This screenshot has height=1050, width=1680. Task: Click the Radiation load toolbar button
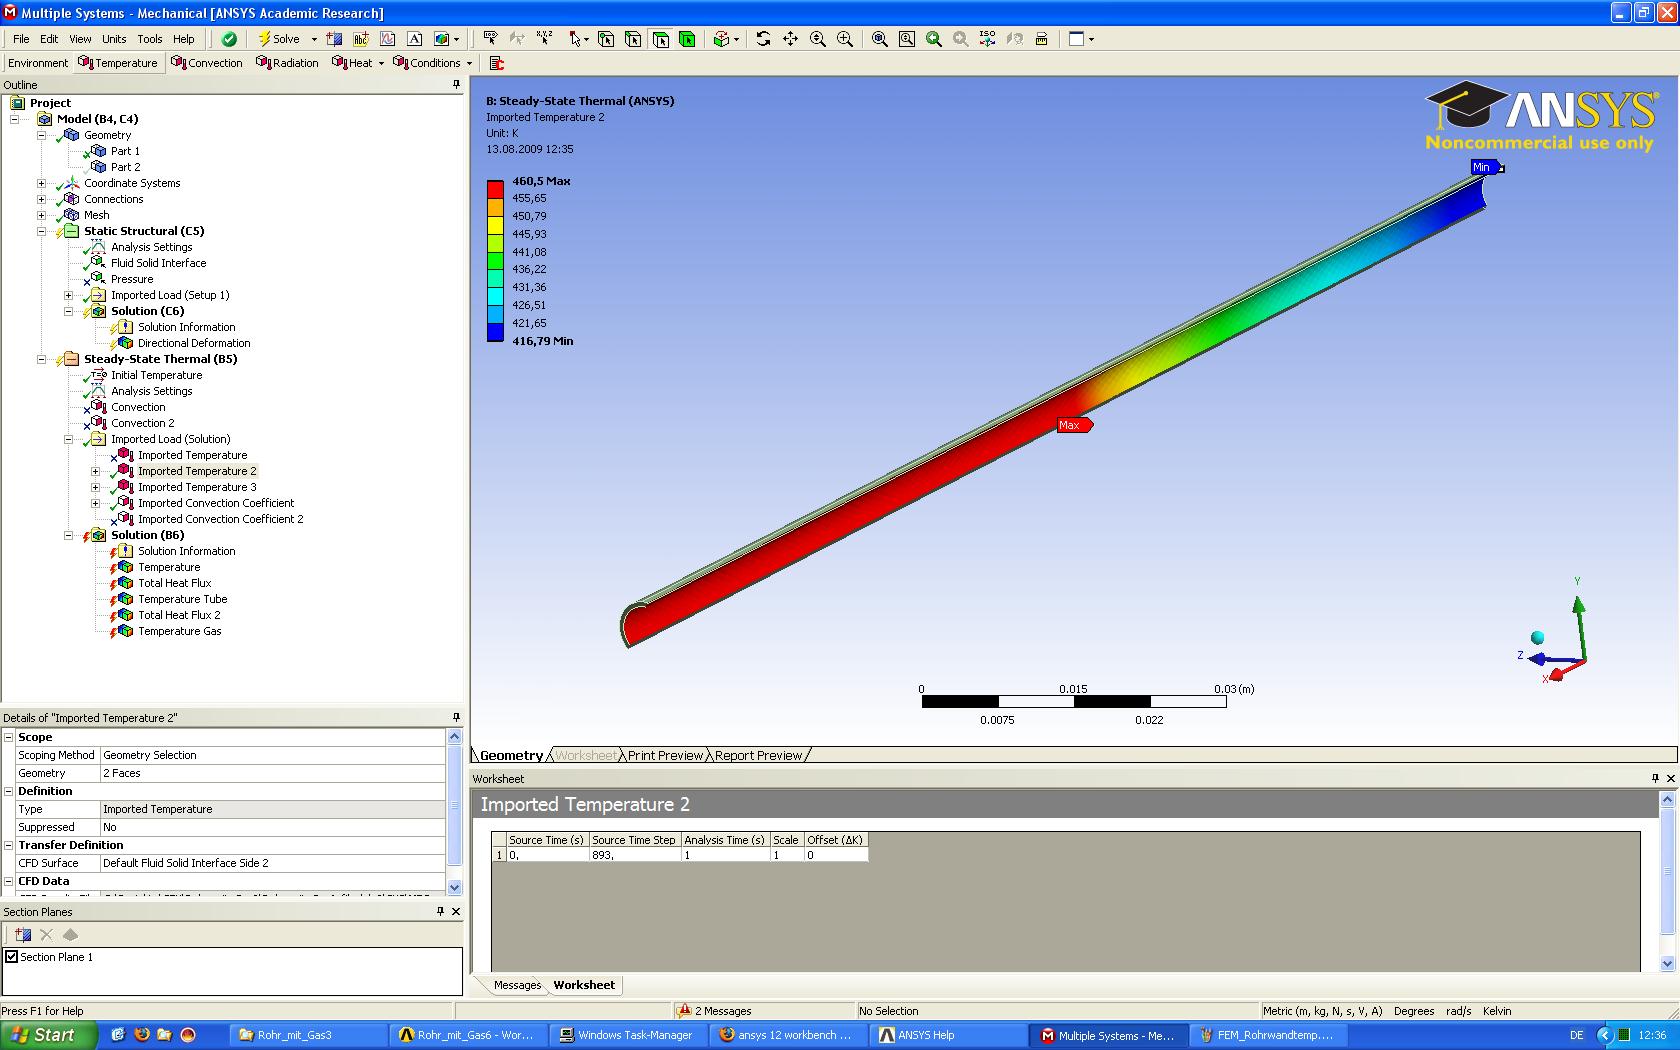click(x=287, y=63)
